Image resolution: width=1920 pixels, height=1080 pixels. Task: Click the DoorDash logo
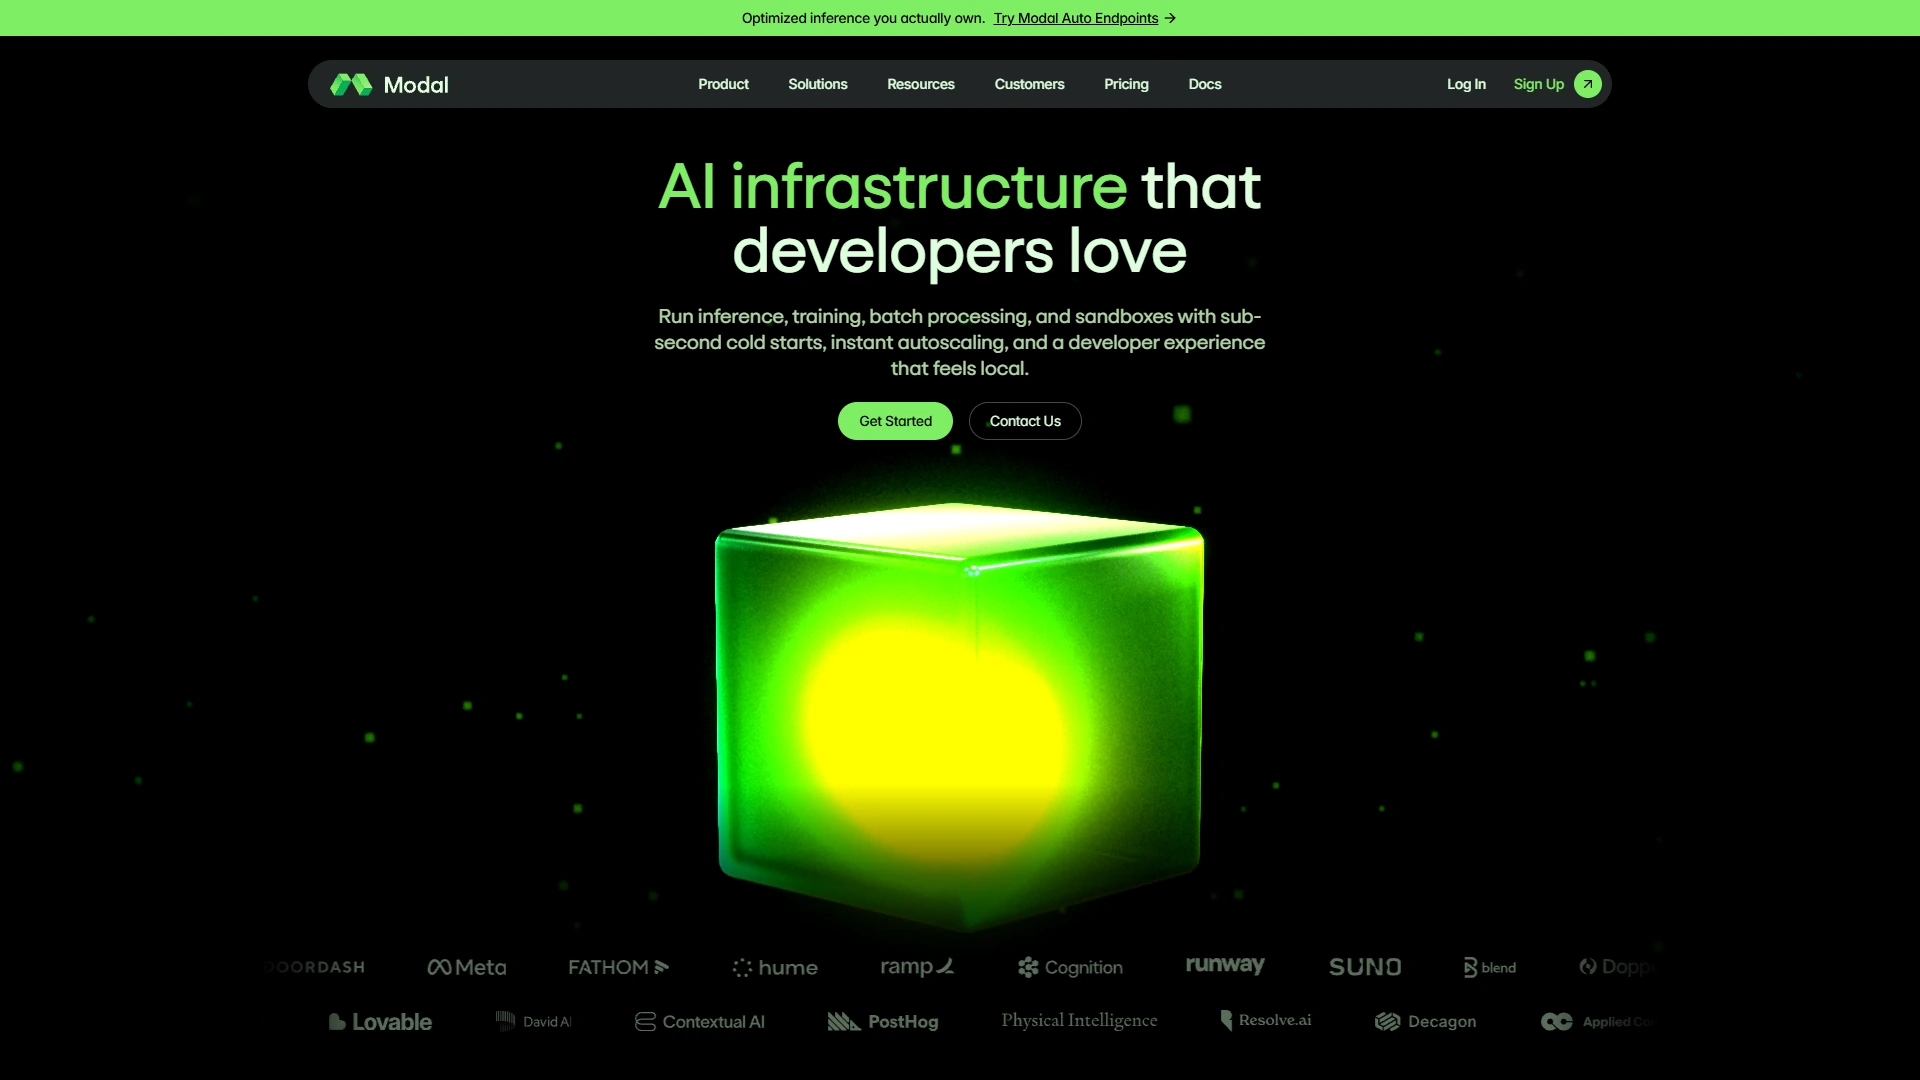point(314,967)
